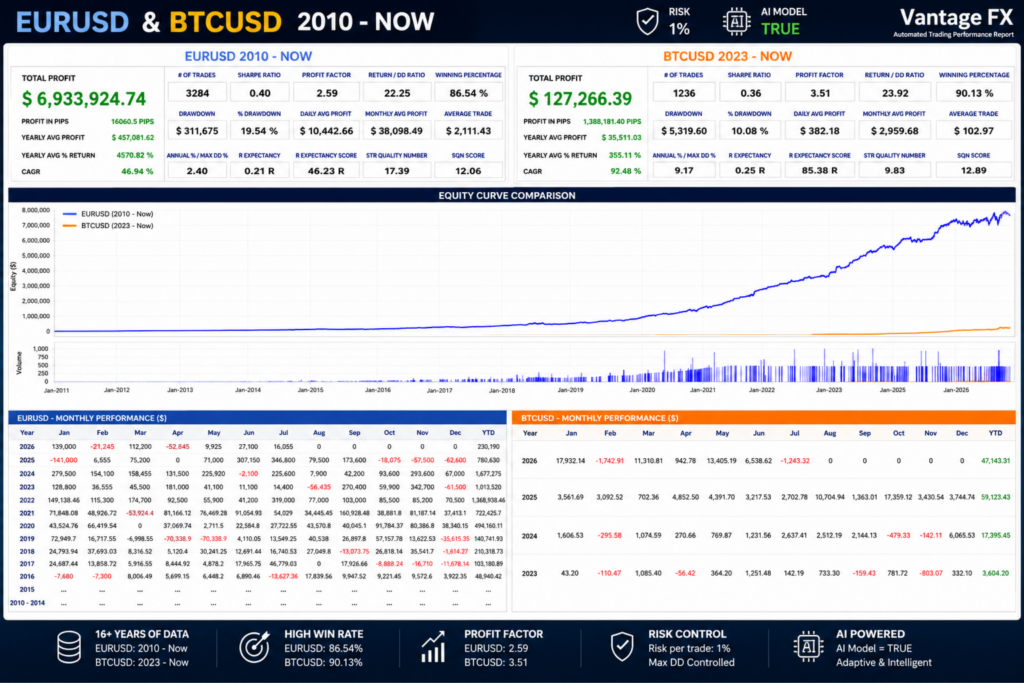Click the 16060.5 PIPS profit value
Image resolution: width=1024 pixels, height=683 pixels.
coord(133,121)
